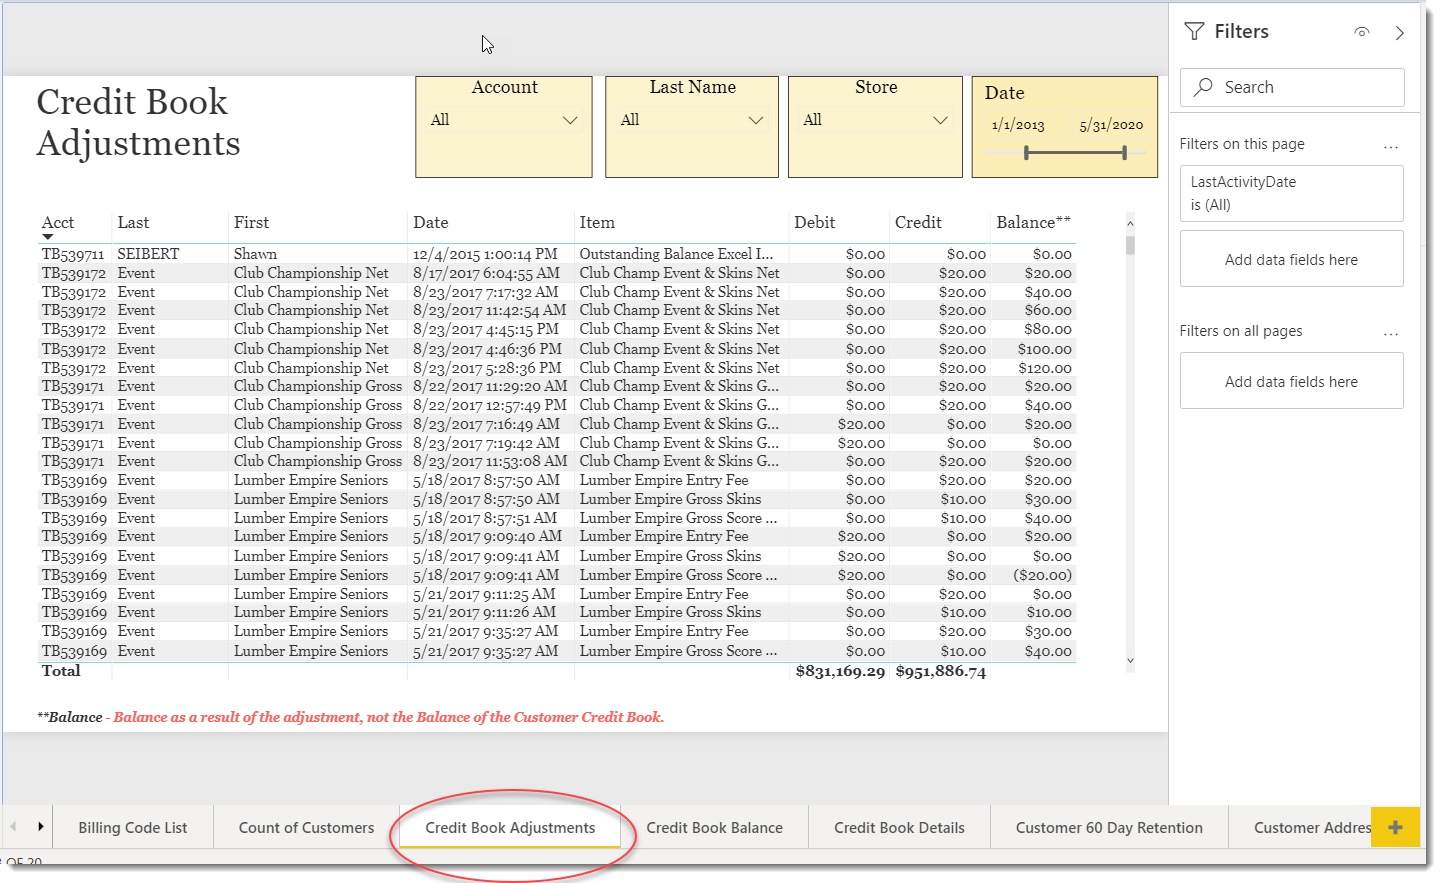Click the Date slicer range track

1075,153
